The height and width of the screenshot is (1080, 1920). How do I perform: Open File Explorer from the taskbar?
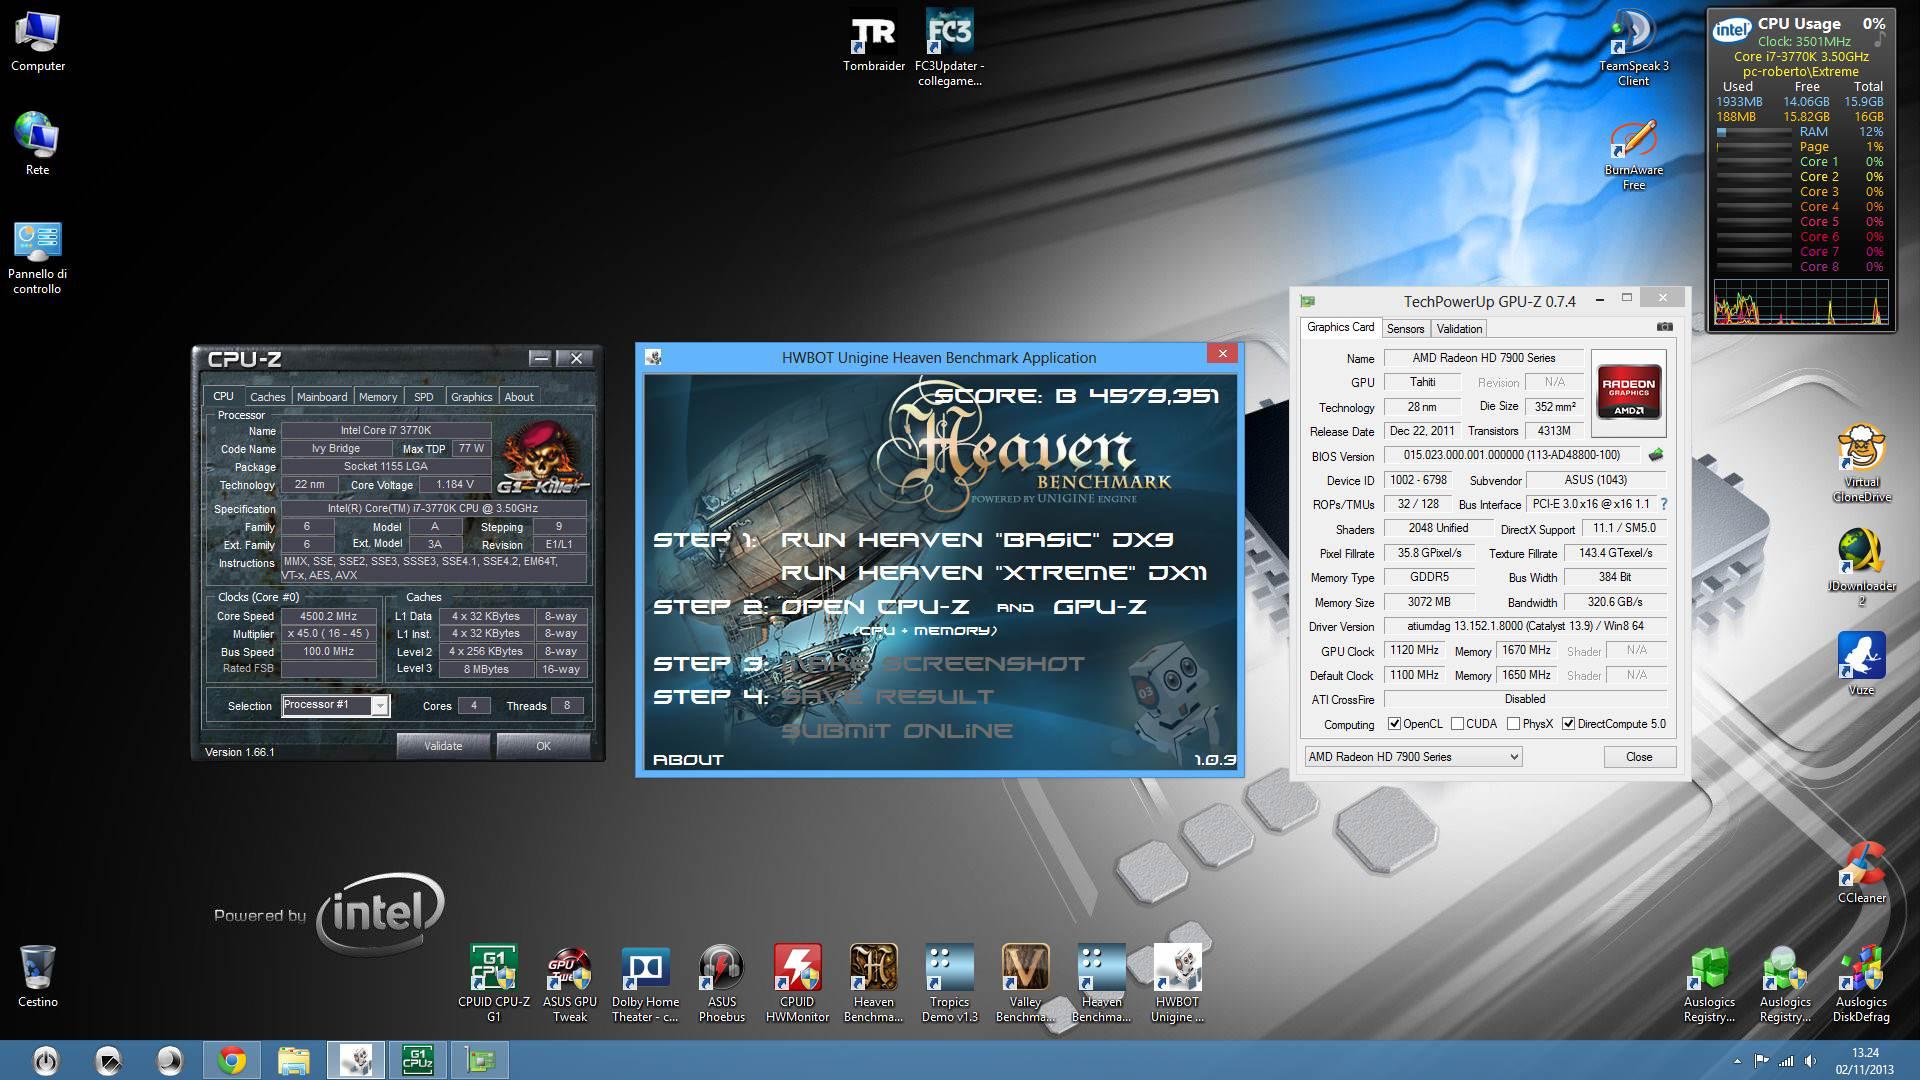pos(294,1060)
